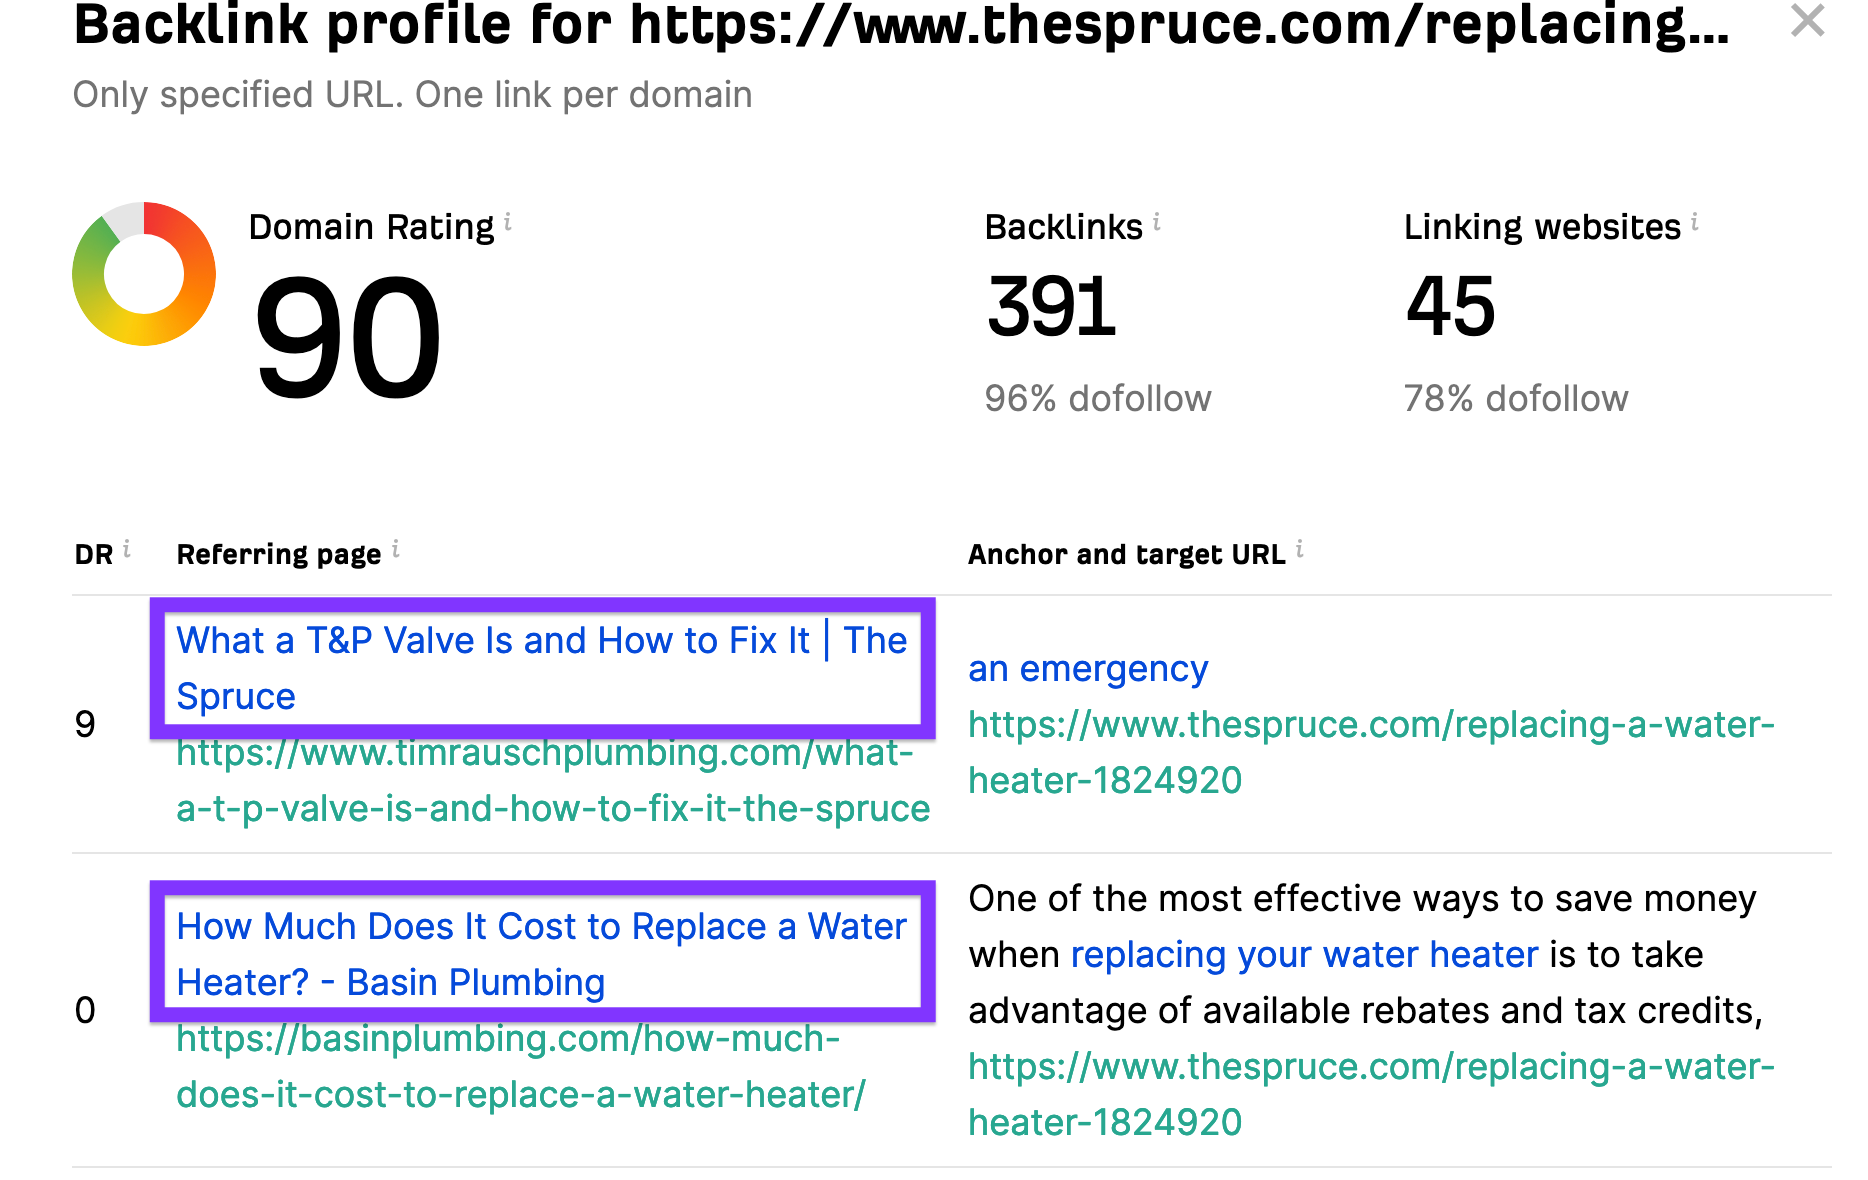Click 'replacing your water heater' anchor text

pyautogui.click(x=1304, y=954)
